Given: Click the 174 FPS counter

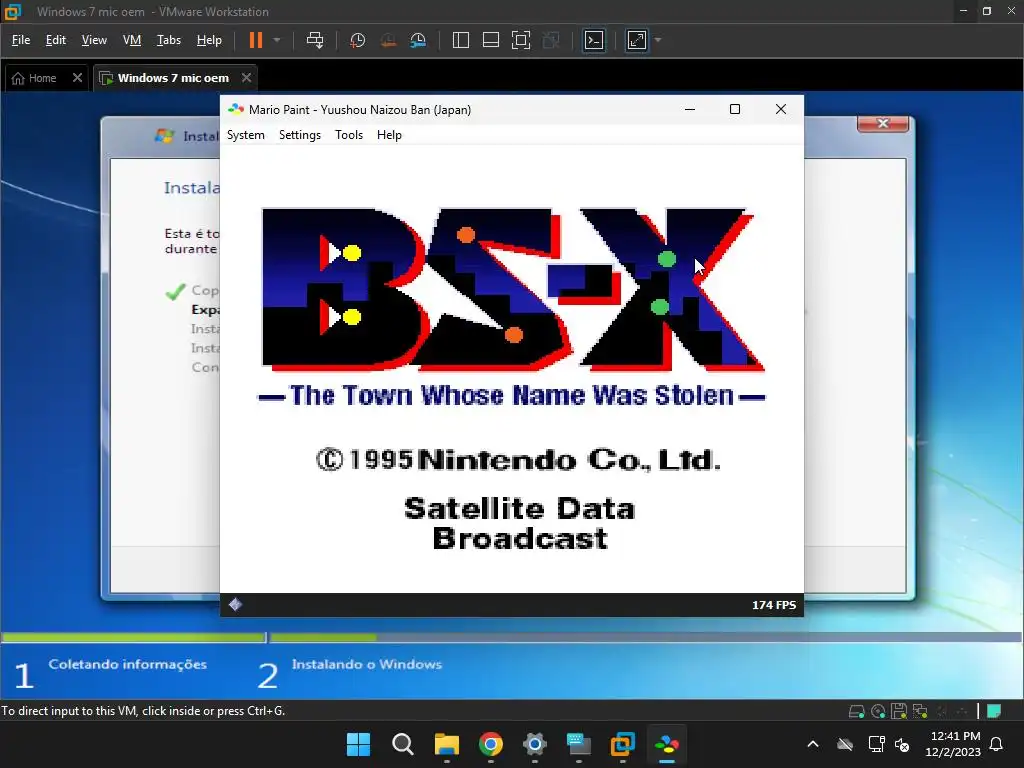Looking at the screenshot, I should (x=774, y=605).
